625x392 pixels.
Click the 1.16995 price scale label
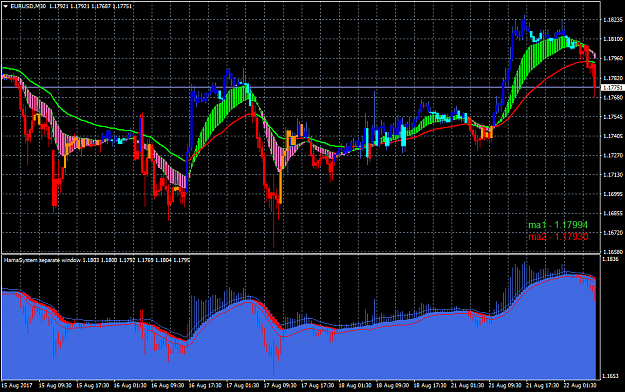click(613, 194)
